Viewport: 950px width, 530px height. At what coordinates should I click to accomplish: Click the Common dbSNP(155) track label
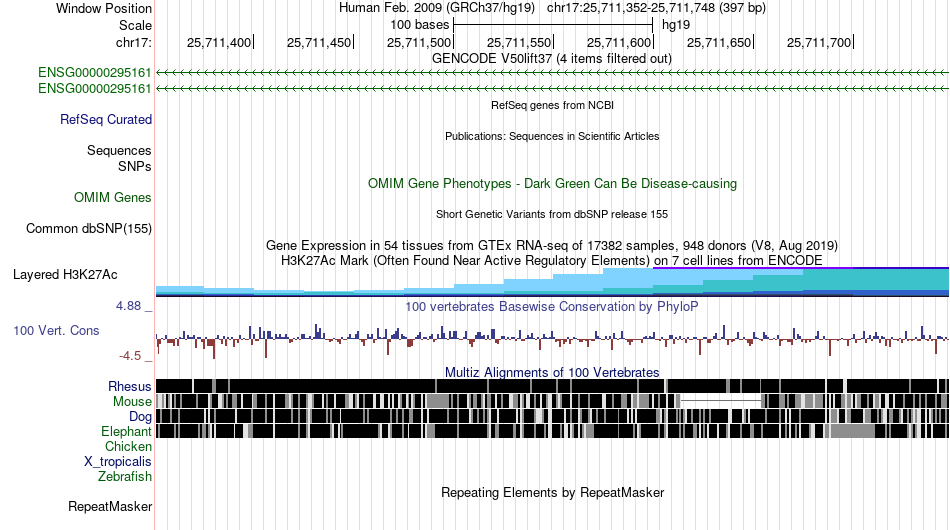89,228
